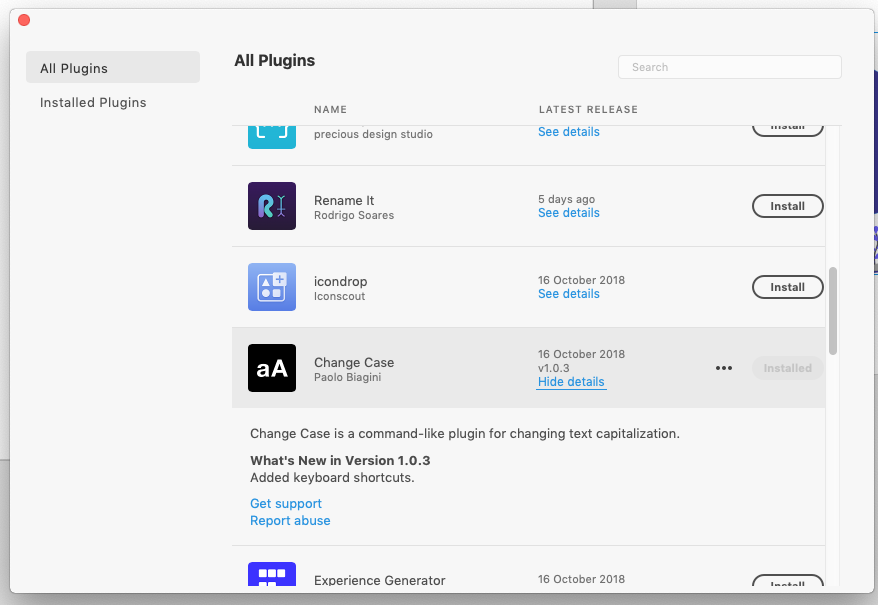Collapse Change Case with Hide details
The image size is (878, 605).
click(x=571, y=382)
